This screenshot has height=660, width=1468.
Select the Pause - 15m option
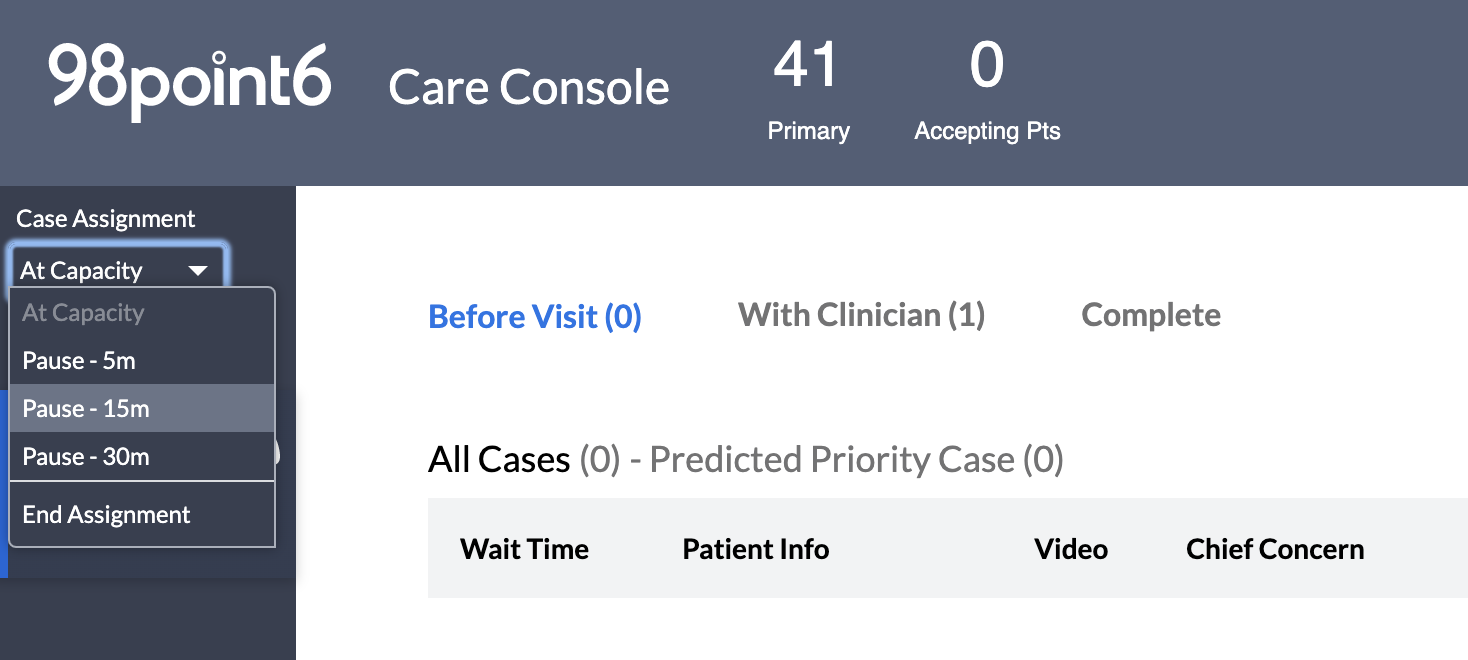[142, 409]
